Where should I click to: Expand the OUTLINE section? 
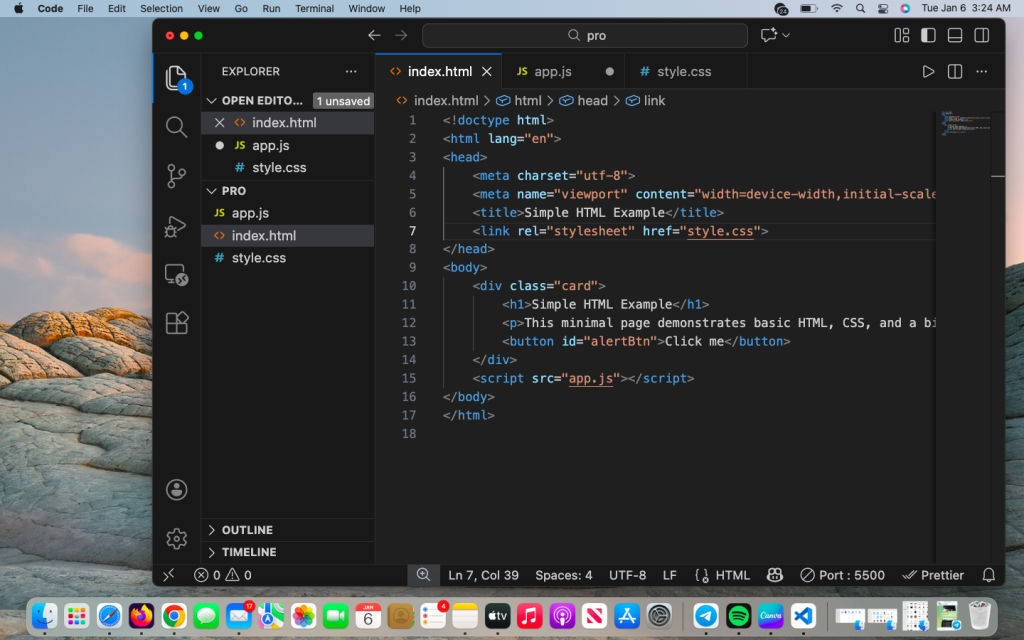pyautogui.click(x=247, y=530)
